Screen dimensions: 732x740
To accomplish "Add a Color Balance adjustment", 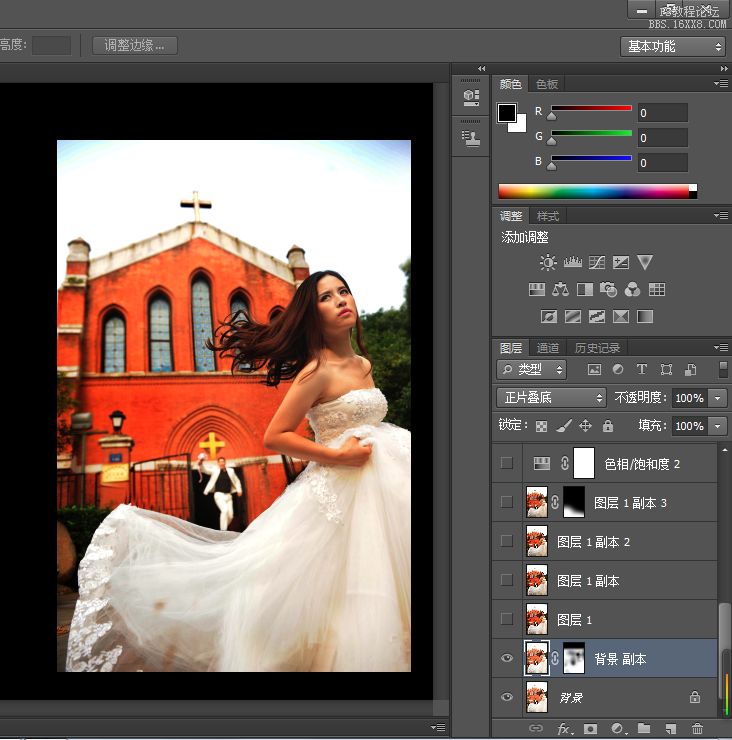I will pos(560,289).
